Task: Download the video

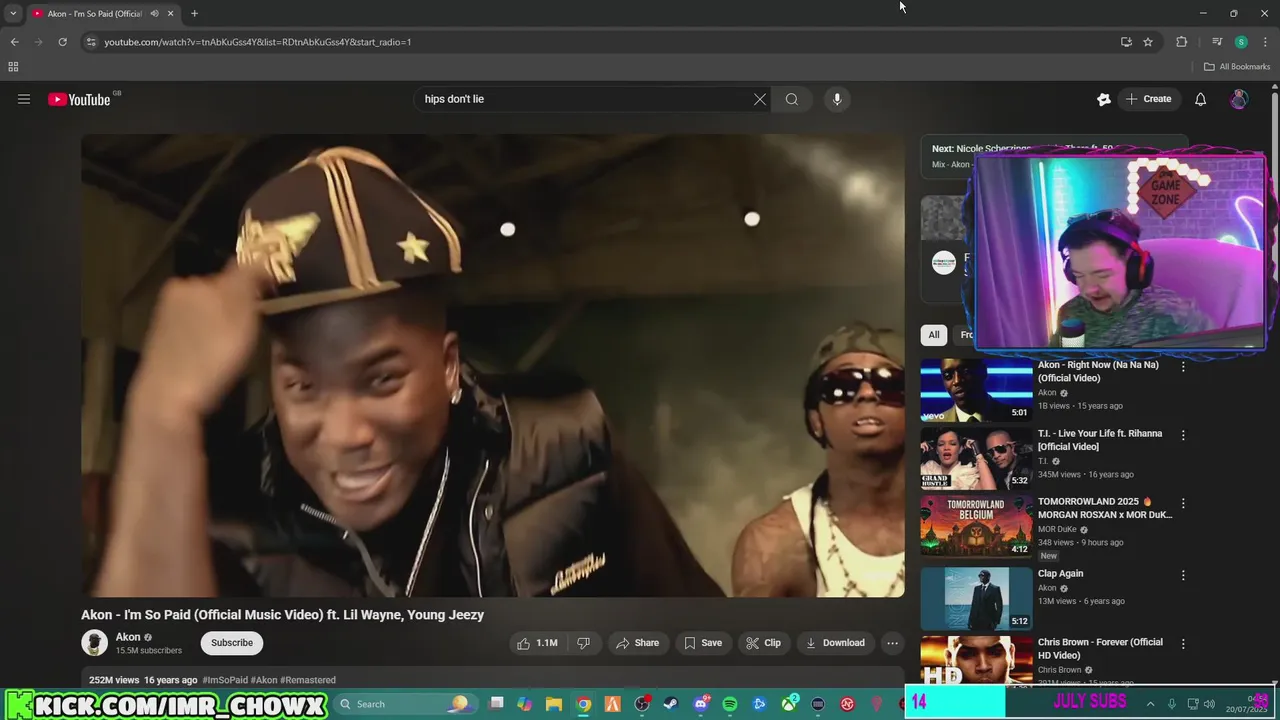Action: point(835,643)
